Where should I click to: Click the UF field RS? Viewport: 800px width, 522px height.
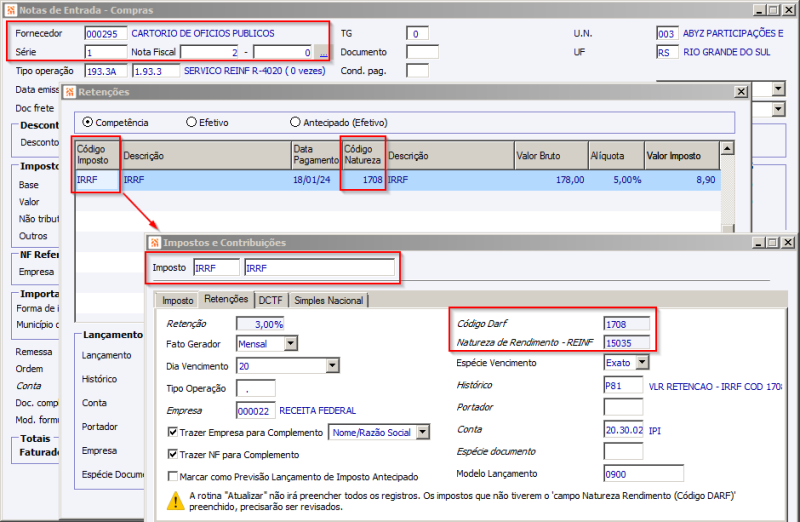click(667, 52)
